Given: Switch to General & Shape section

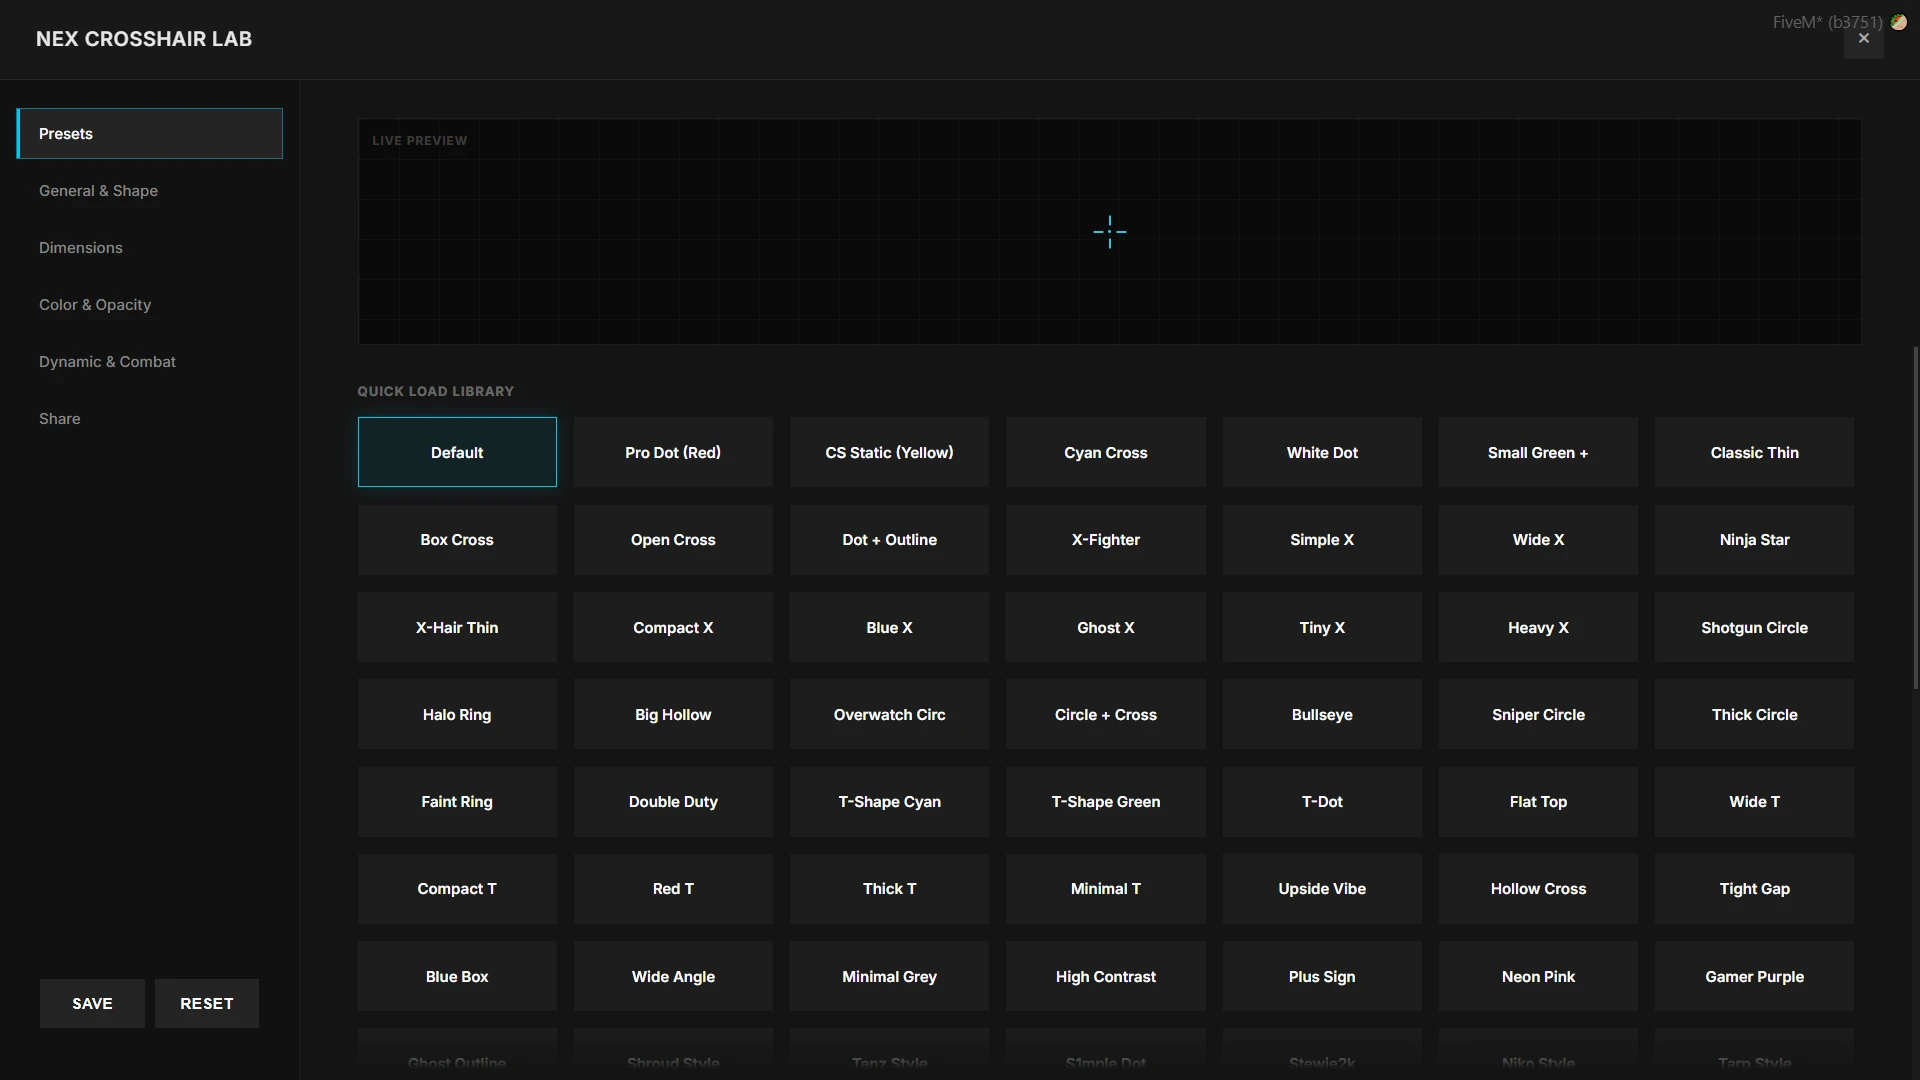Looking at the screenshot, I should tap(150, 191).
